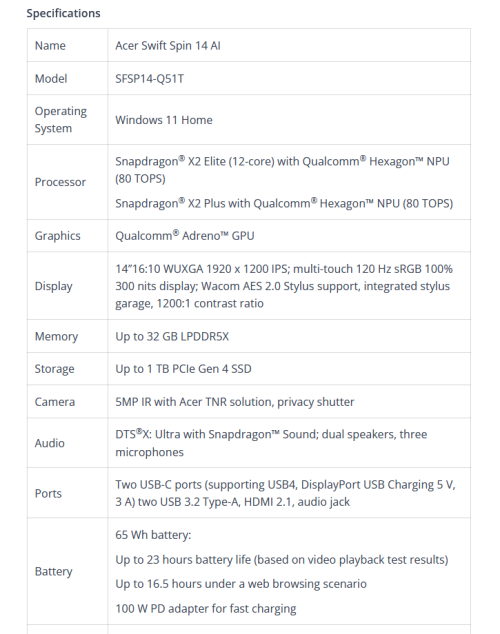Select the Processor row label
This screenshot has height=634, width=500.
point(60,182)
